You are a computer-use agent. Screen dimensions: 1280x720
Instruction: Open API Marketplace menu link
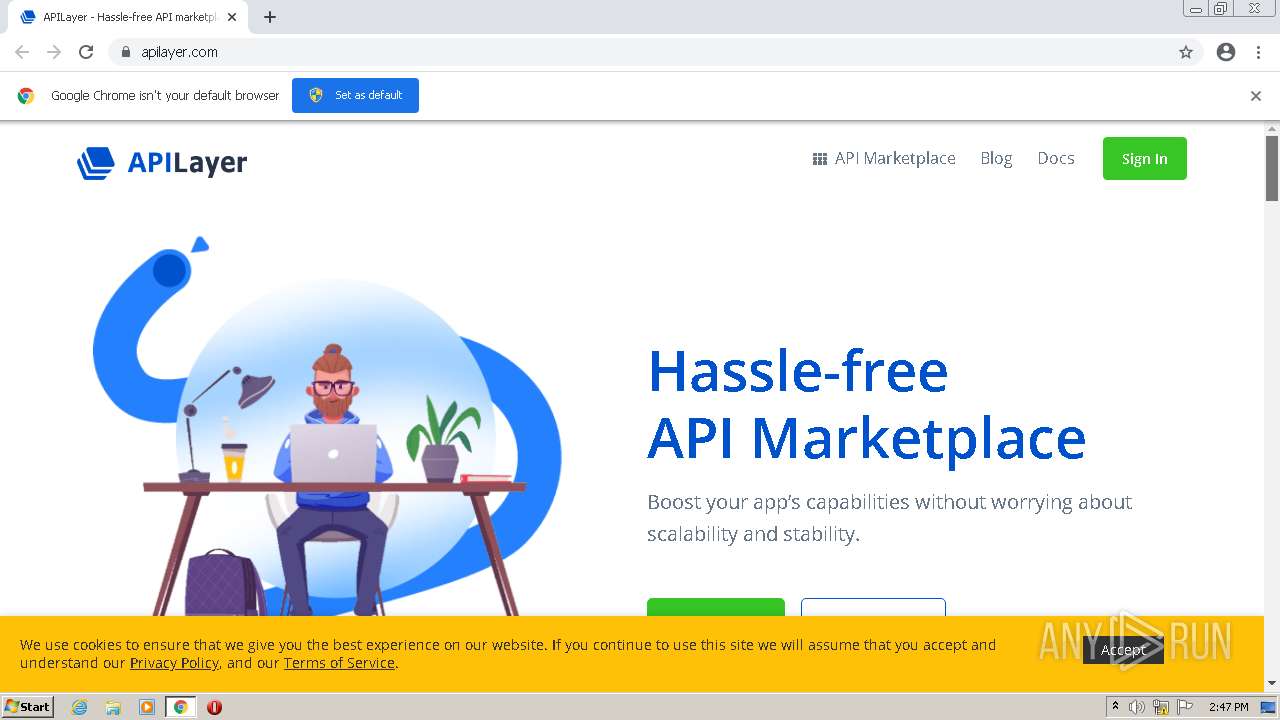pyautogui.click(x=895, y=159)
